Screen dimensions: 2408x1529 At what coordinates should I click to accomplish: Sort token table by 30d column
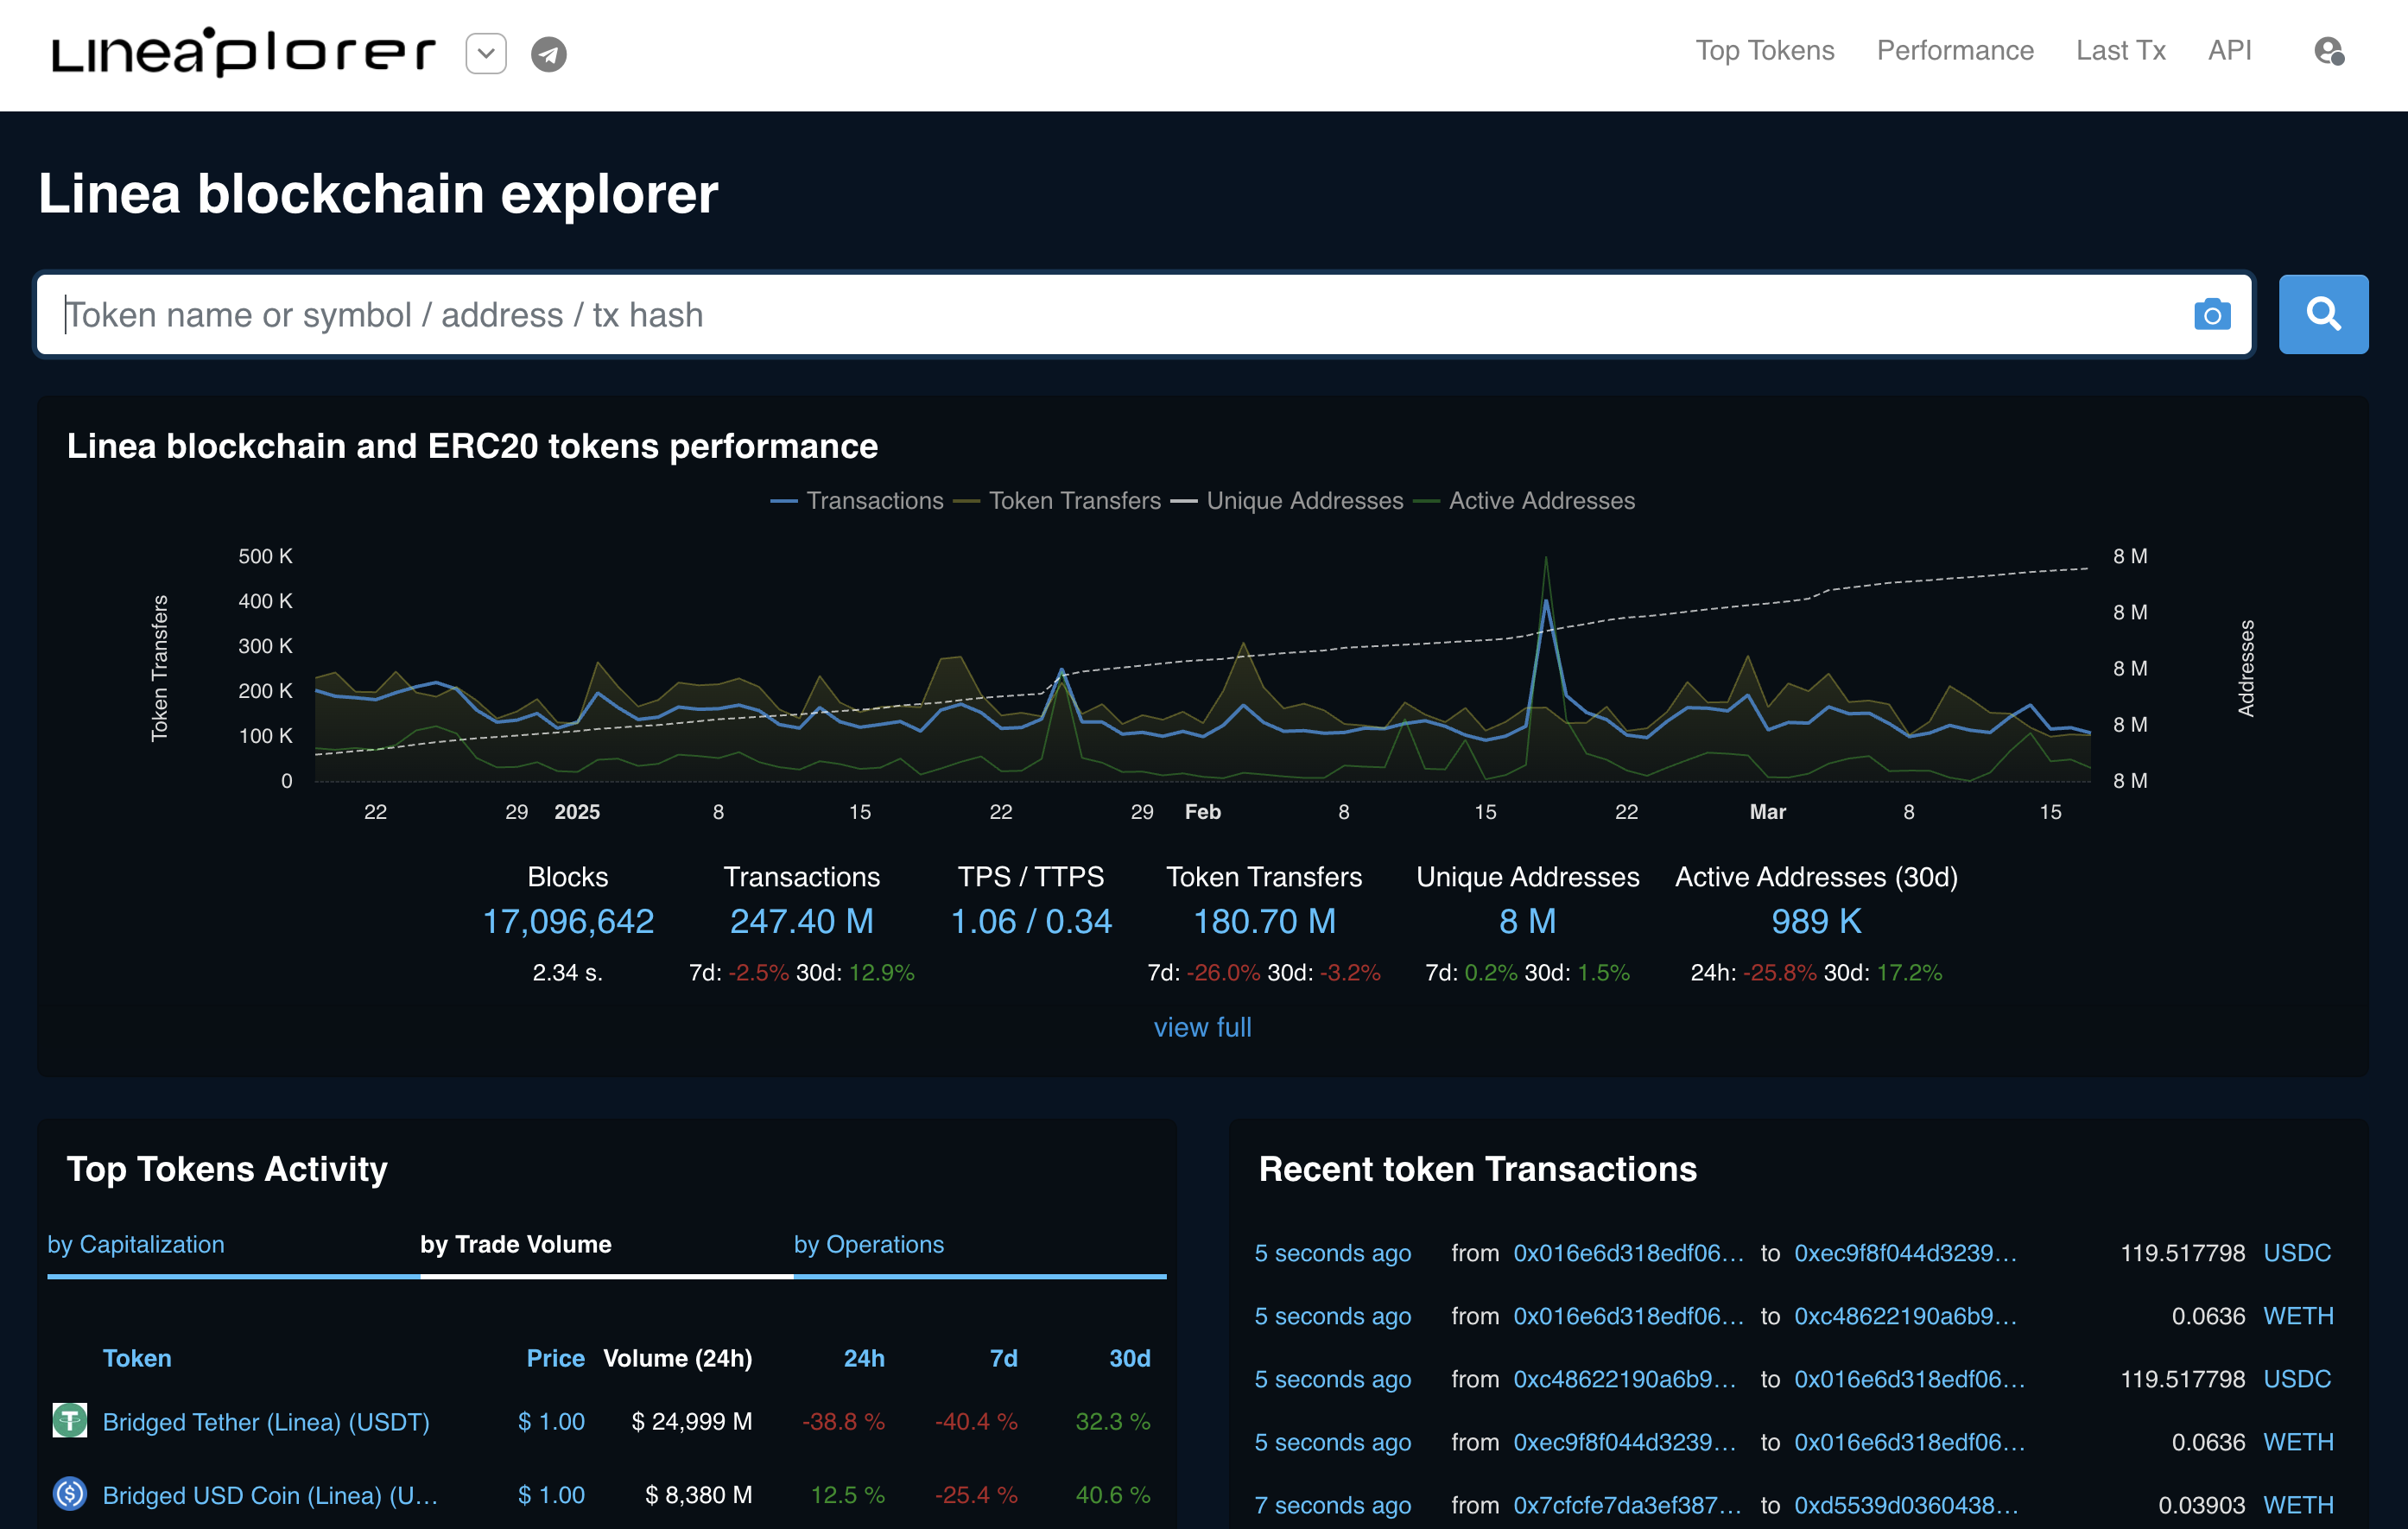tap(1129, 1358)
